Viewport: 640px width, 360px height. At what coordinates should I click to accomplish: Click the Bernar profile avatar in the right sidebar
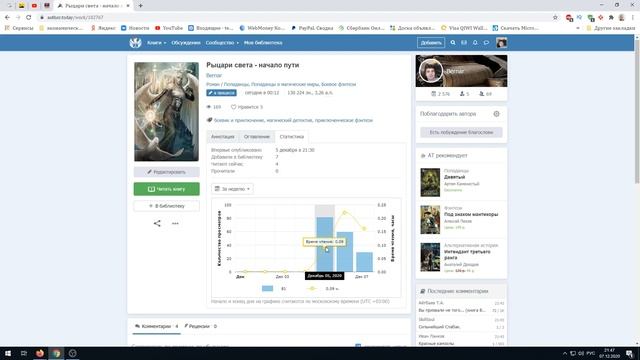click(x=431, y=71)
